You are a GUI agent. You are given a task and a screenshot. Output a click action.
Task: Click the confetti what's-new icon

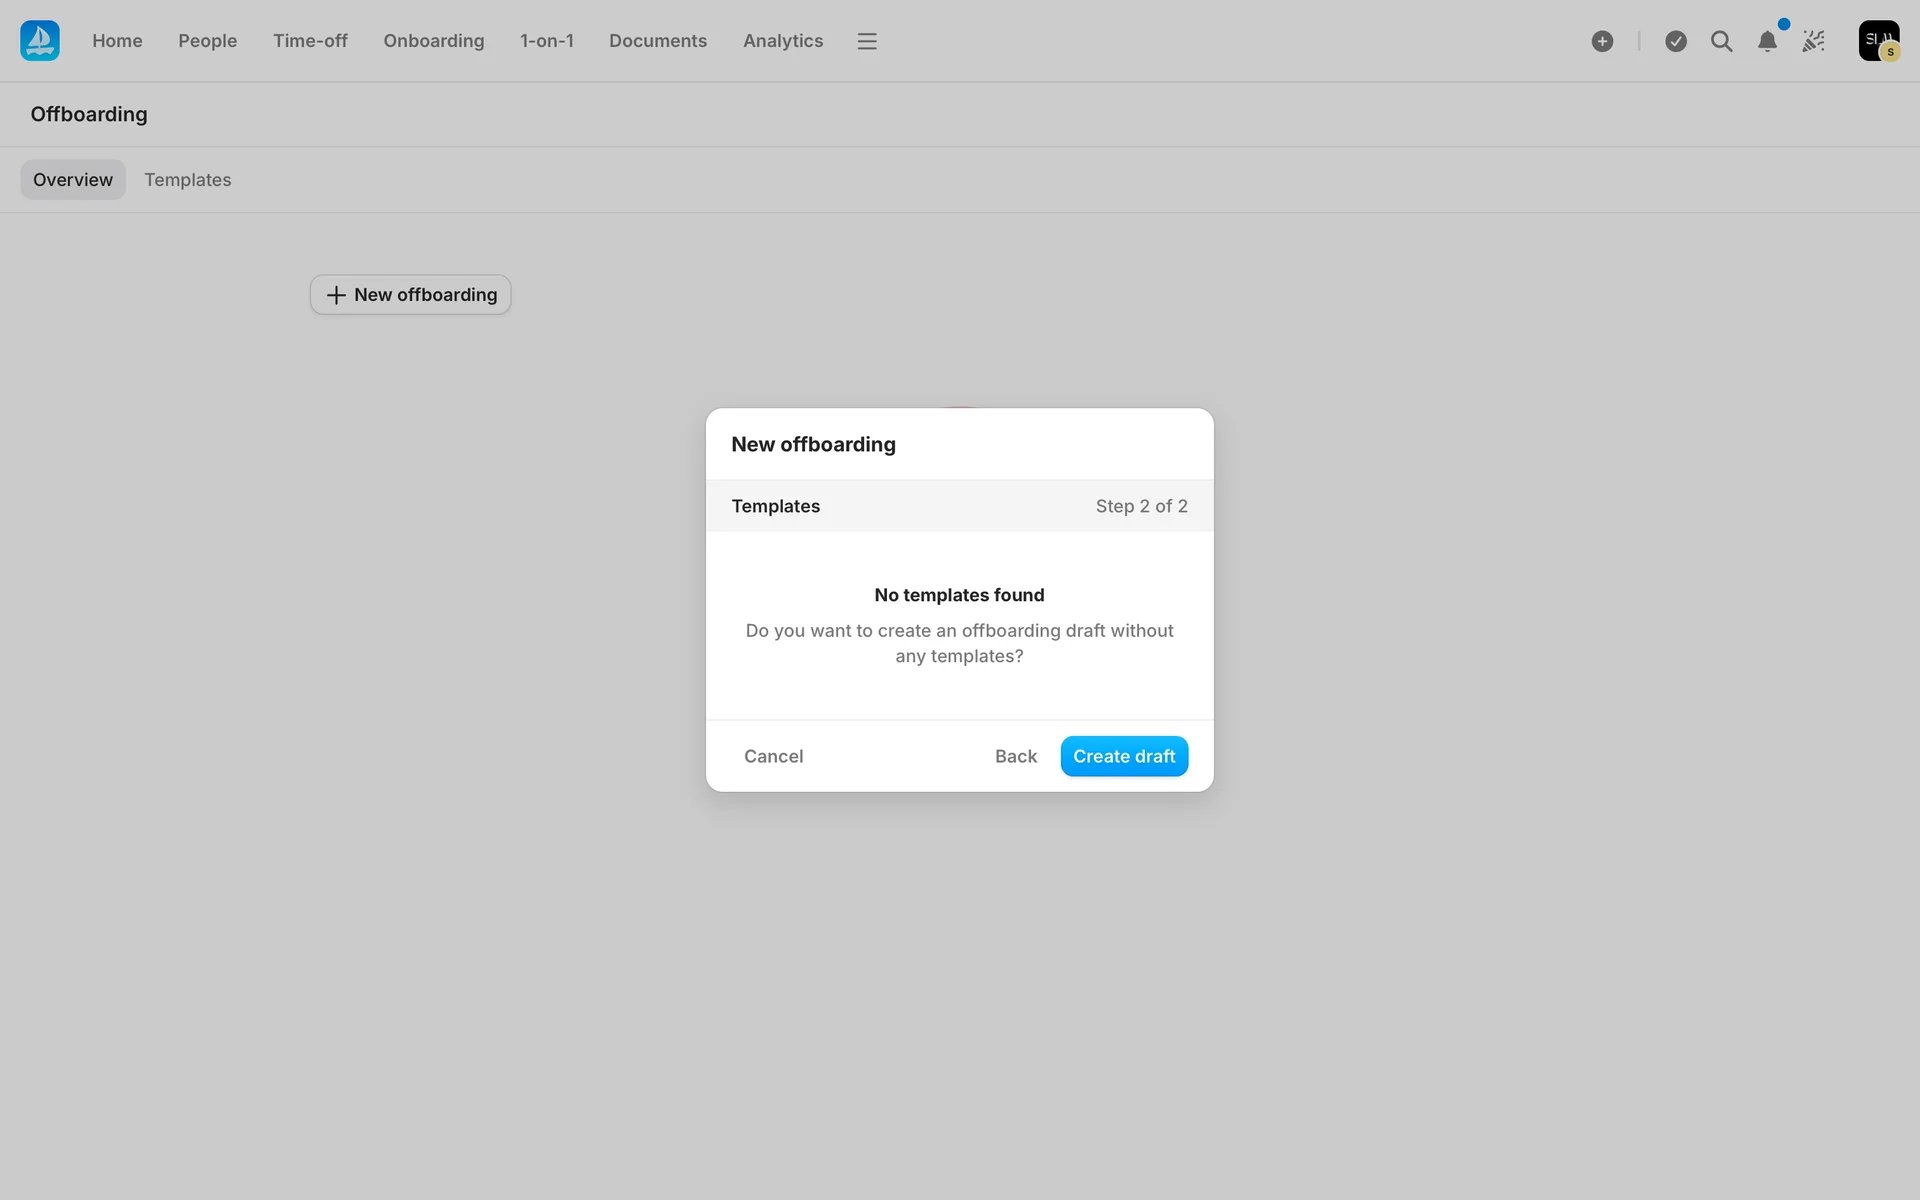[1814, 41]
